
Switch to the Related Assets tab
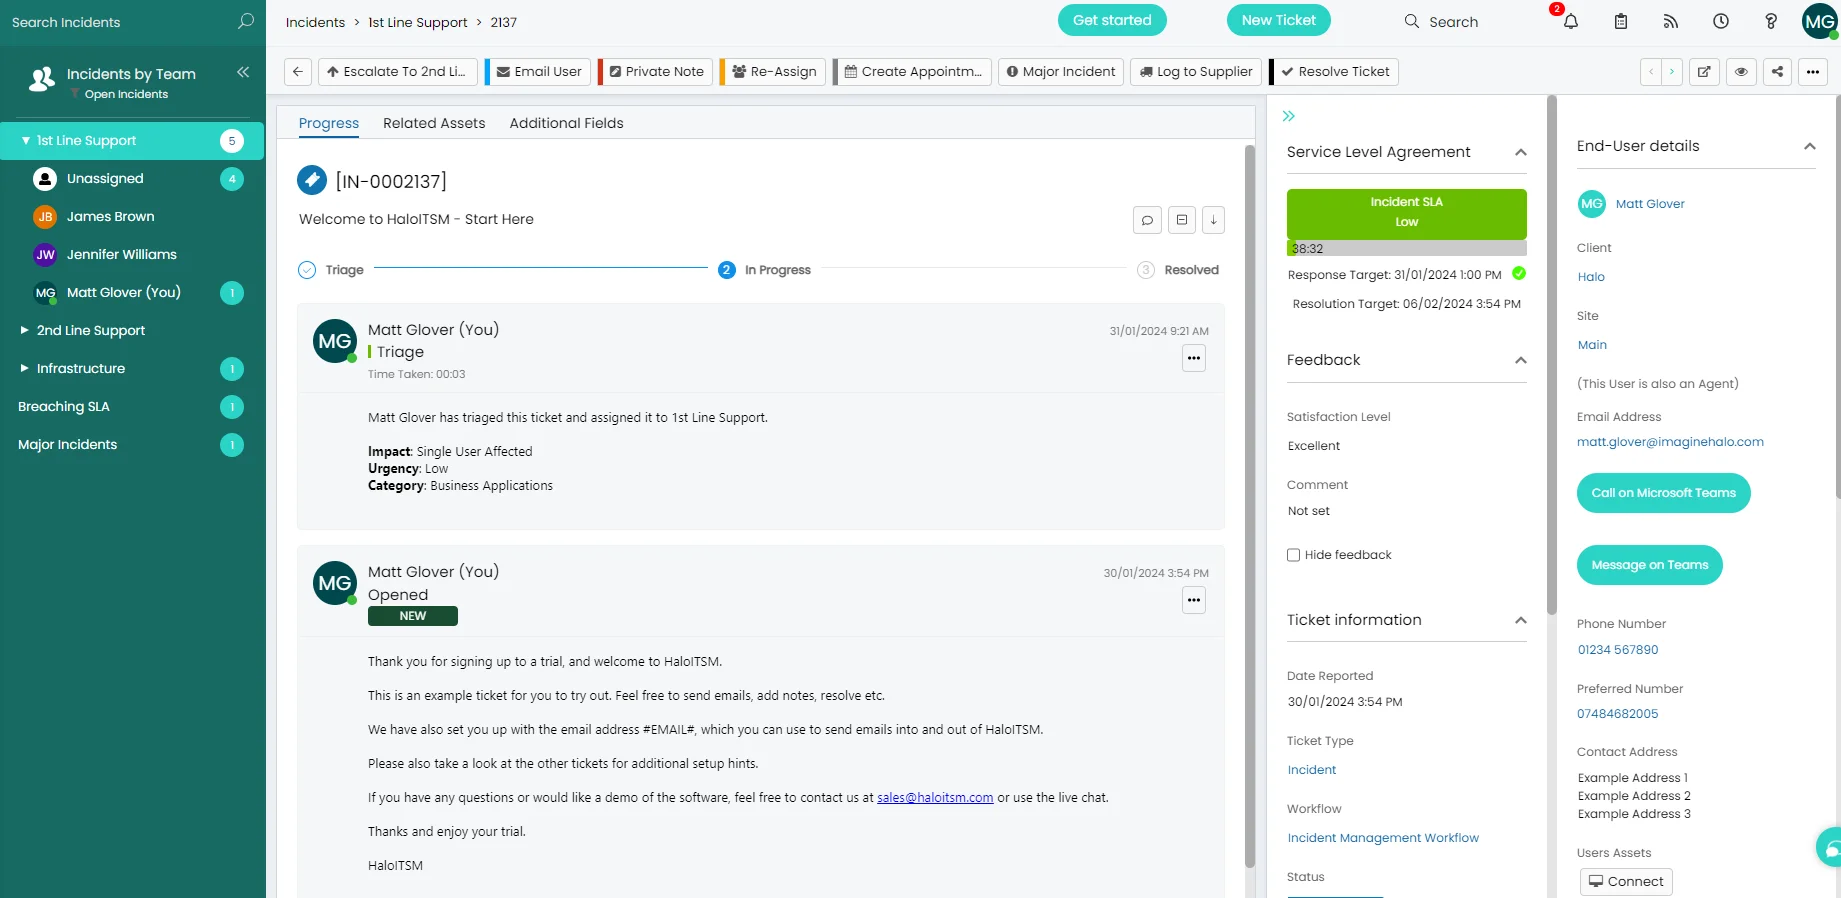click(434, 123)
